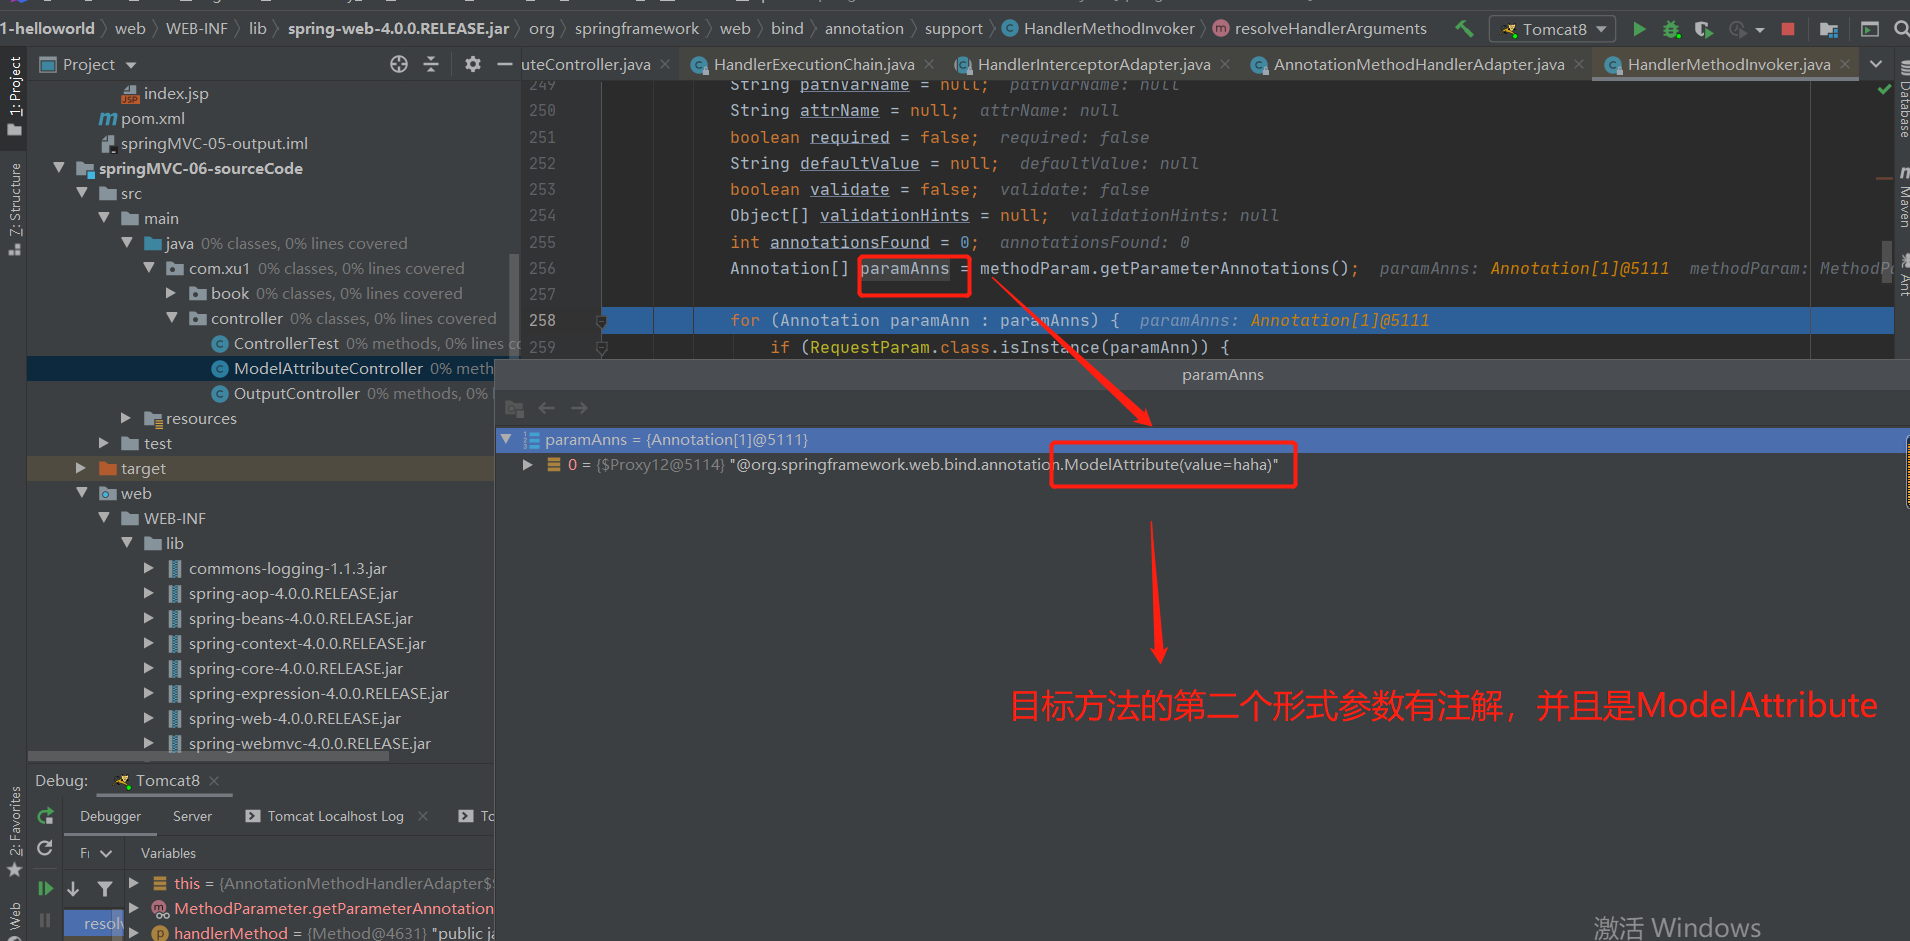The width and height of the screenshot is (1910, 941).
Task: Select ModelAttributeController class
Action: tap(328, 368)
